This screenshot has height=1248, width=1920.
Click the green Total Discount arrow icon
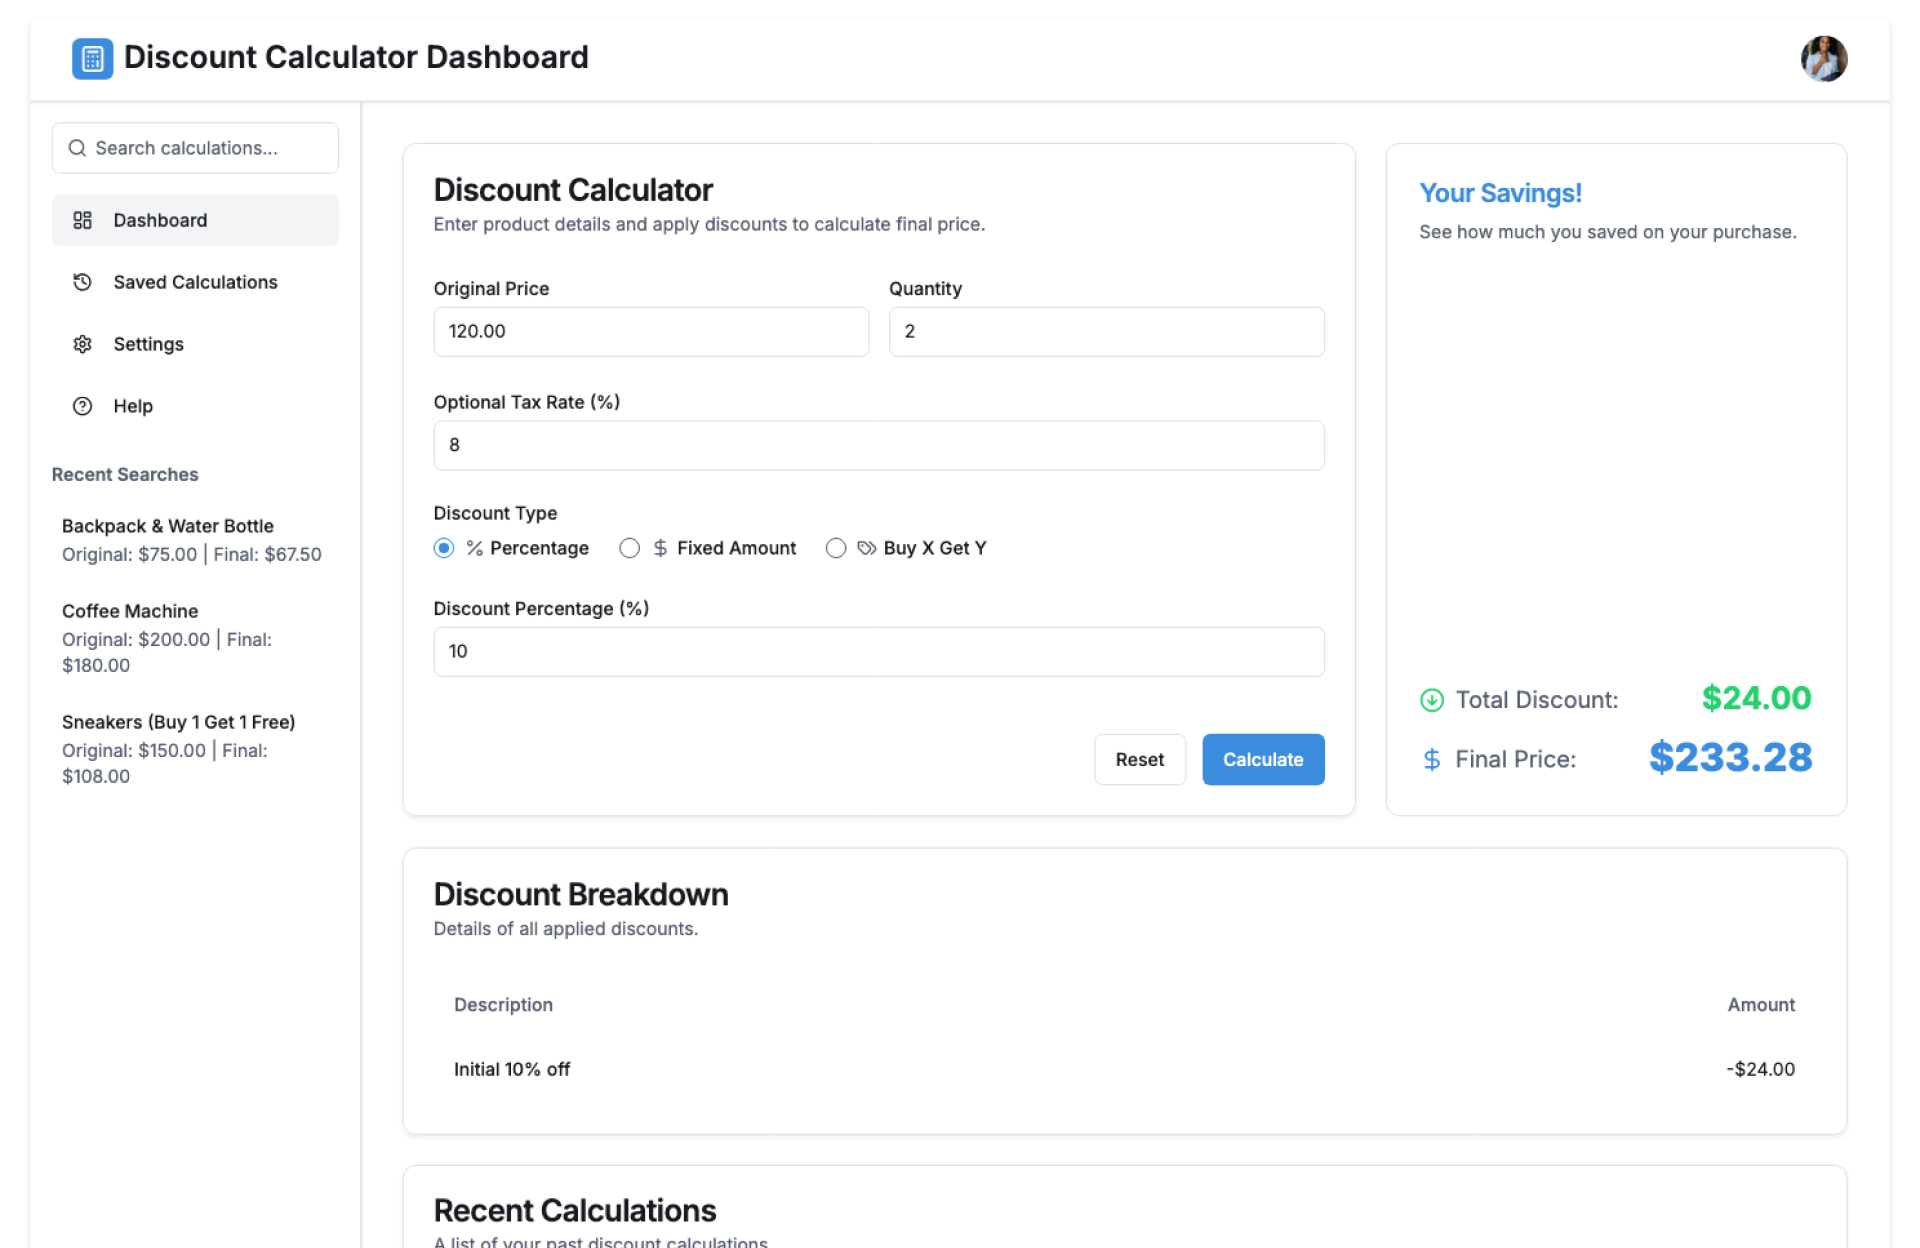1431,700
